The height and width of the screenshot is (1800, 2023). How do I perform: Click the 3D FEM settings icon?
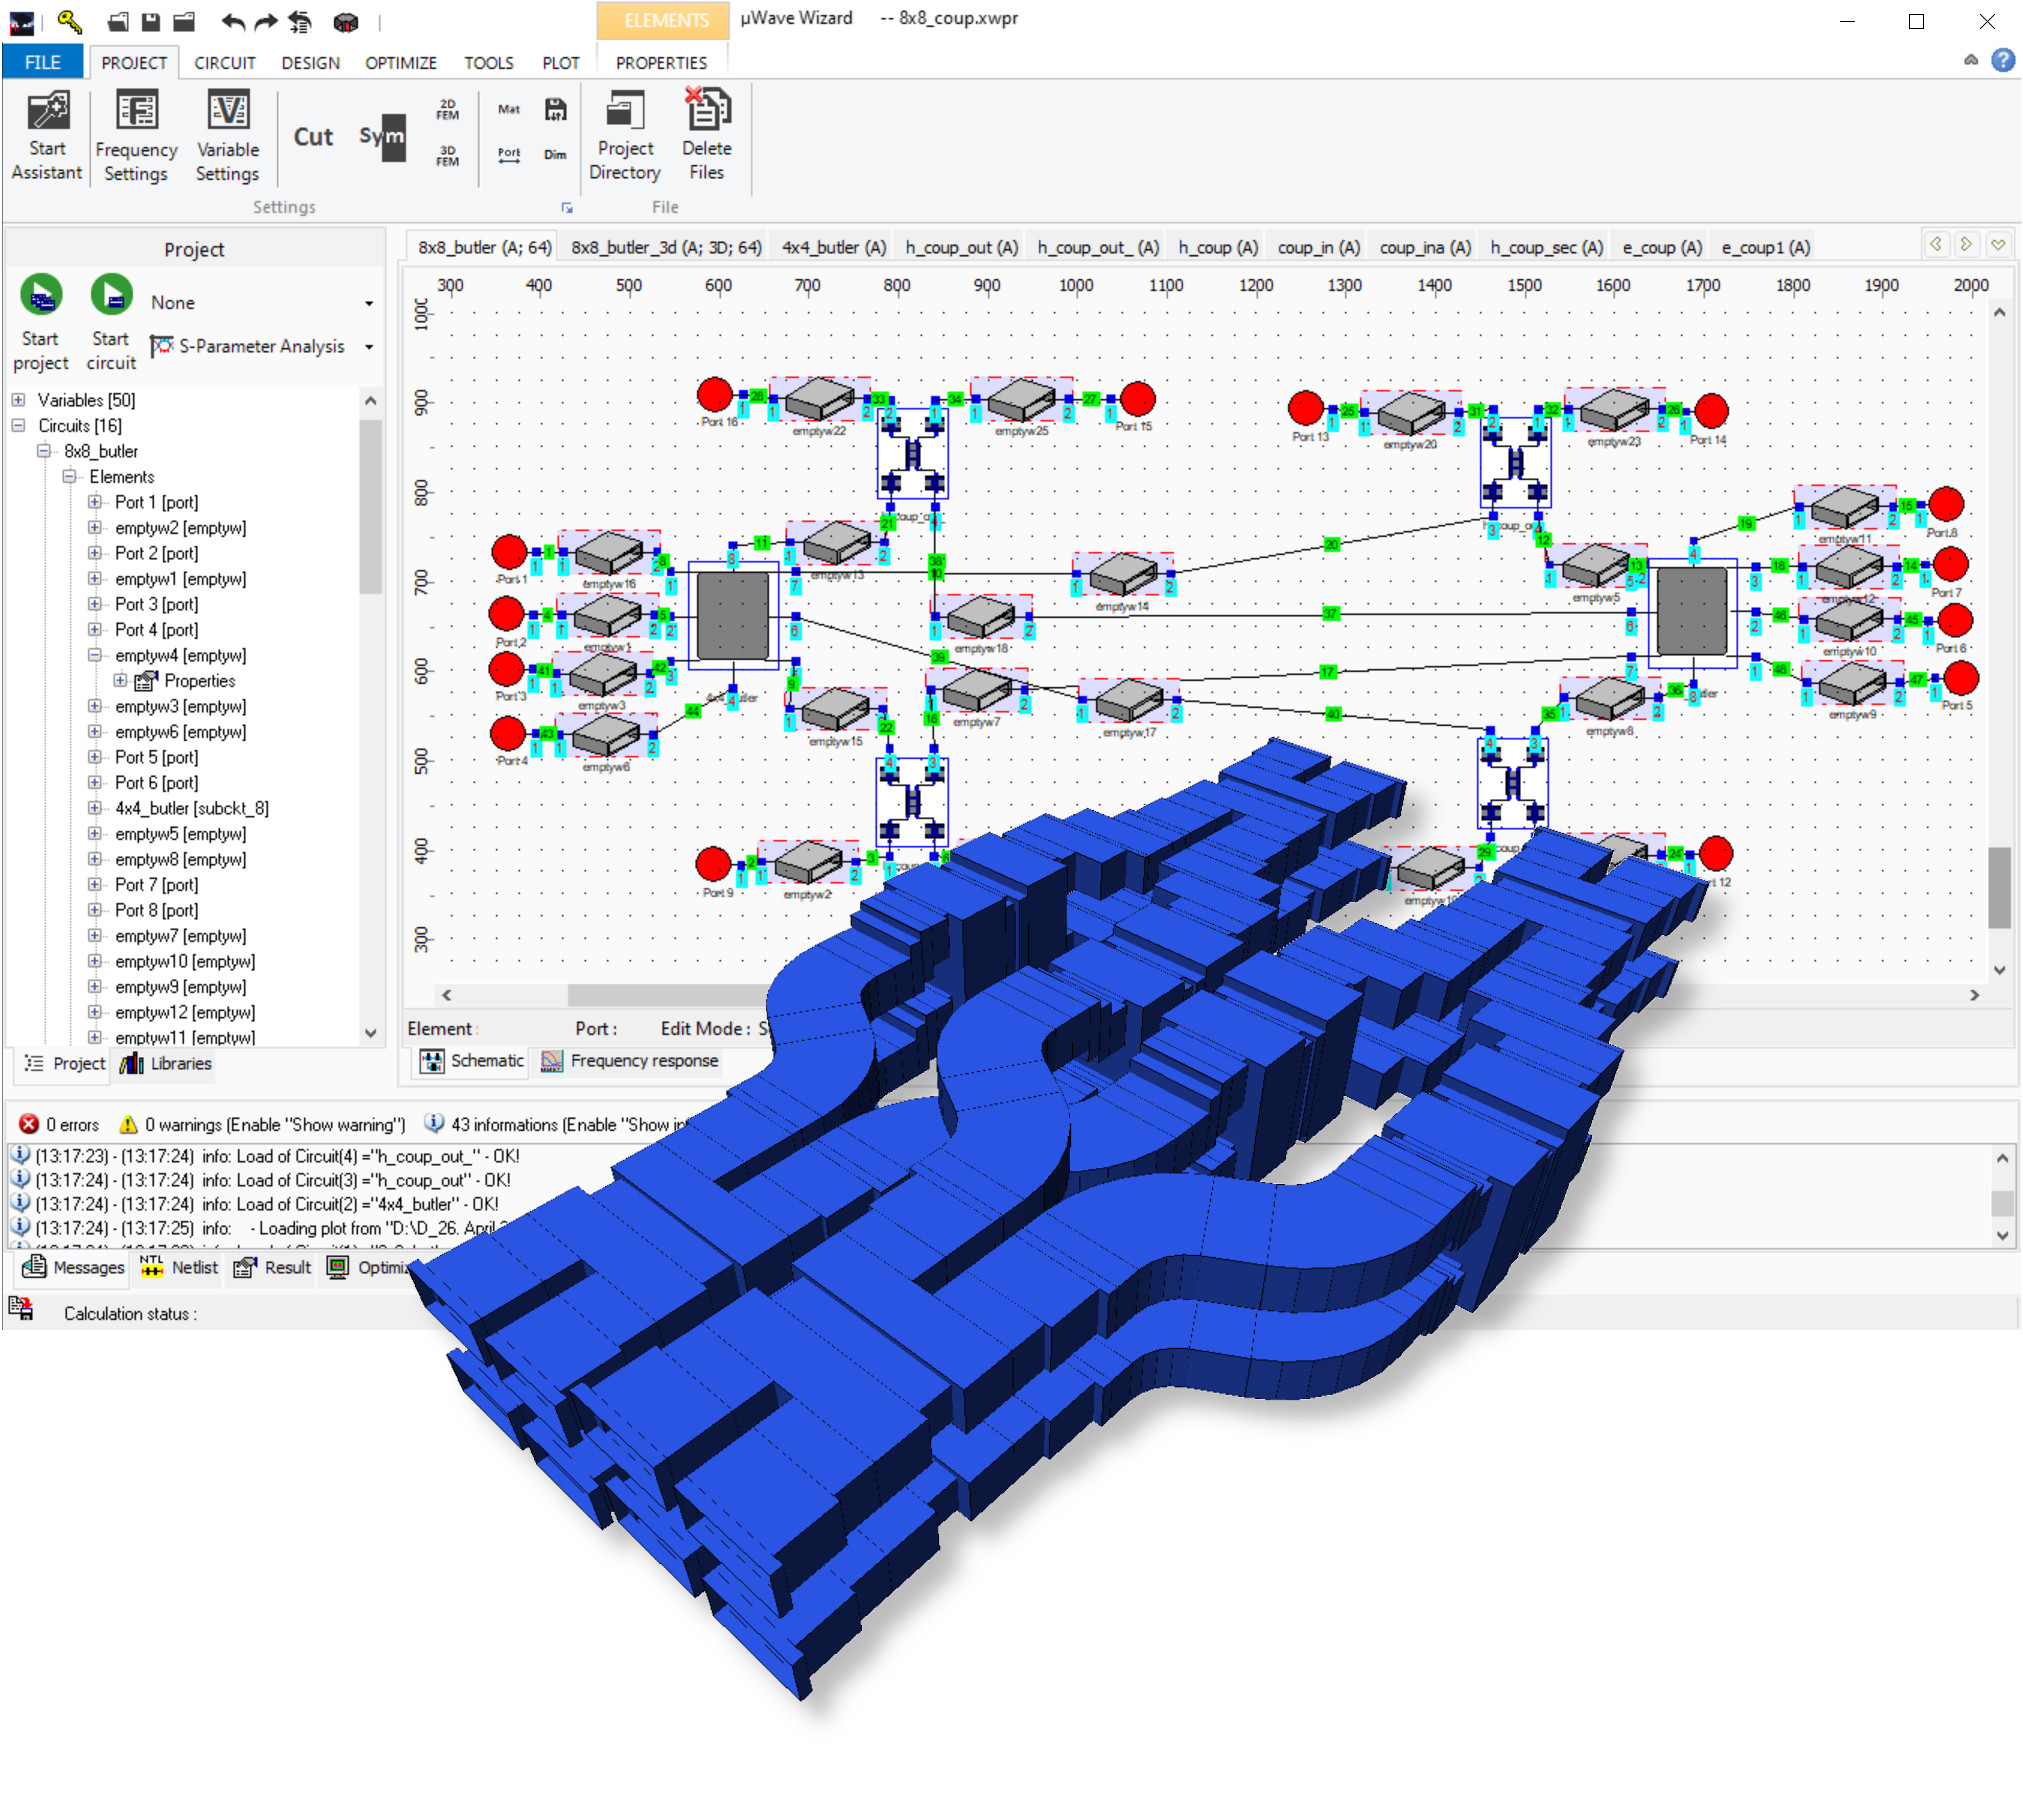pos(447,155)
